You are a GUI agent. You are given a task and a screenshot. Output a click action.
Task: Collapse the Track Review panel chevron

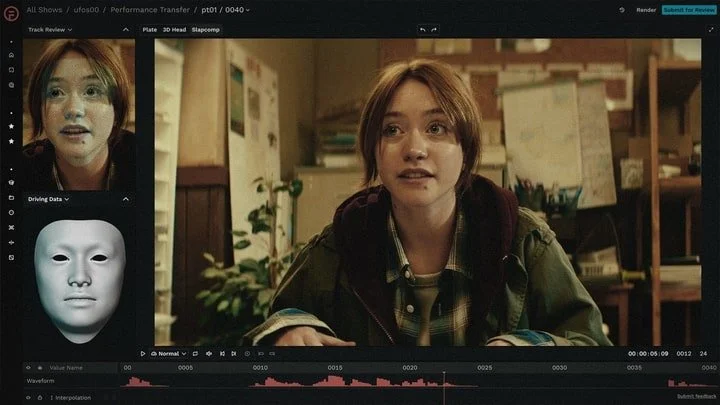126,30
